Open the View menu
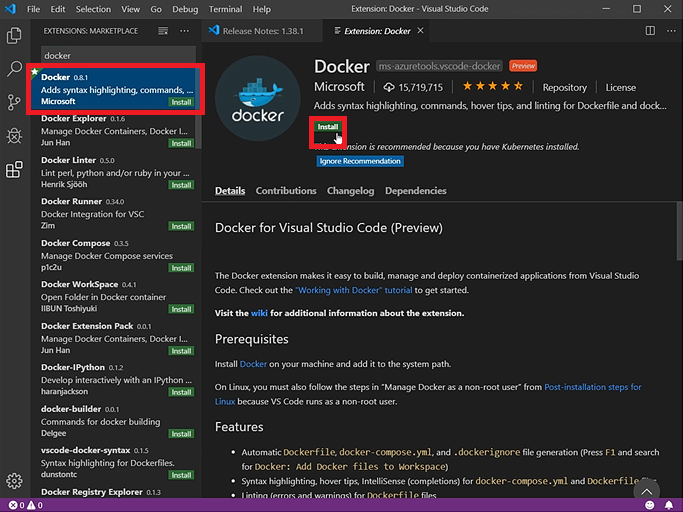 [x=131, y=9]
